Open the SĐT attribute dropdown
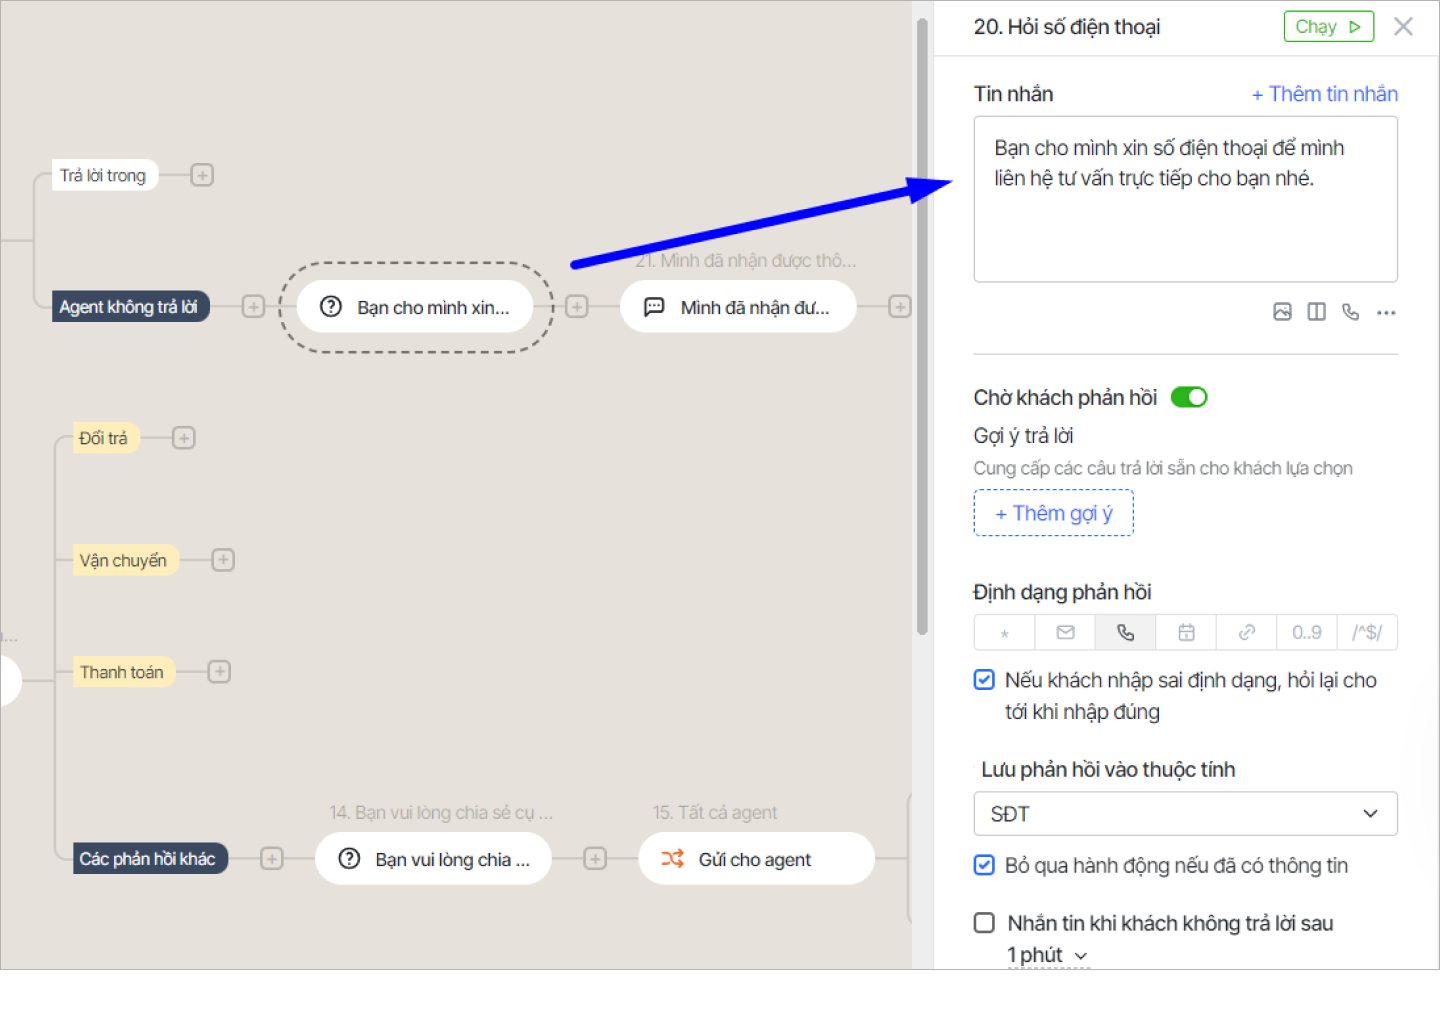 (1185, 814)
